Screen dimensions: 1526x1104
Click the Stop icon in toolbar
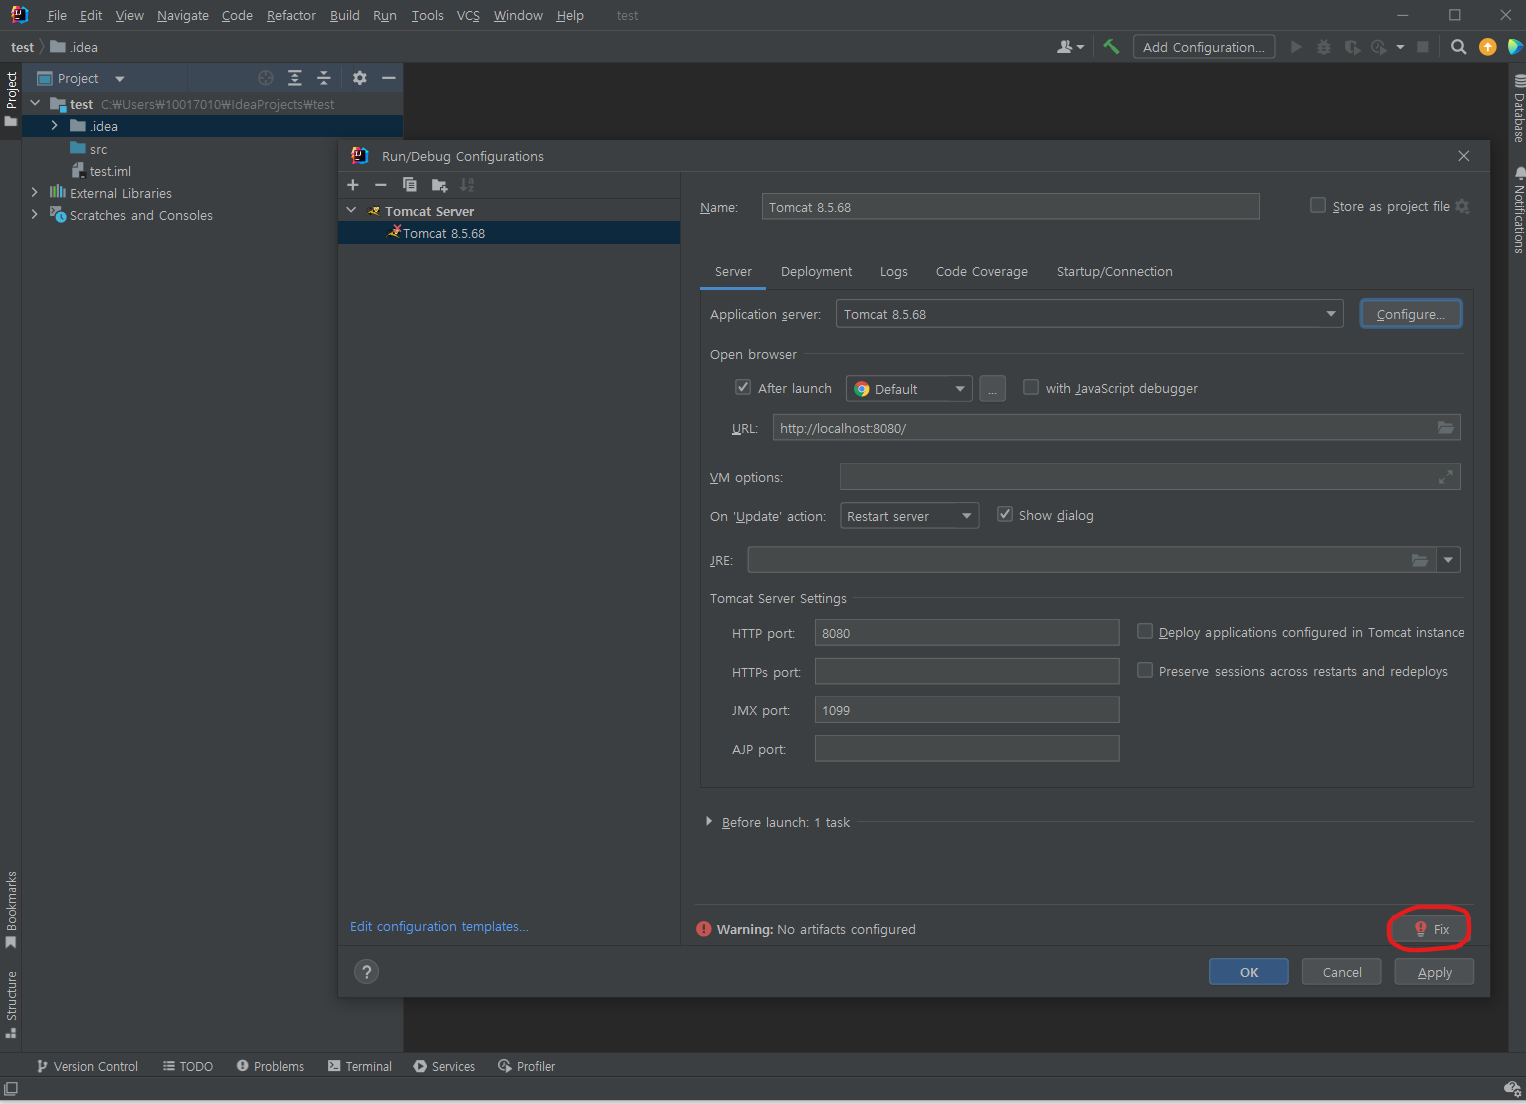click(x=1423, y=47)
